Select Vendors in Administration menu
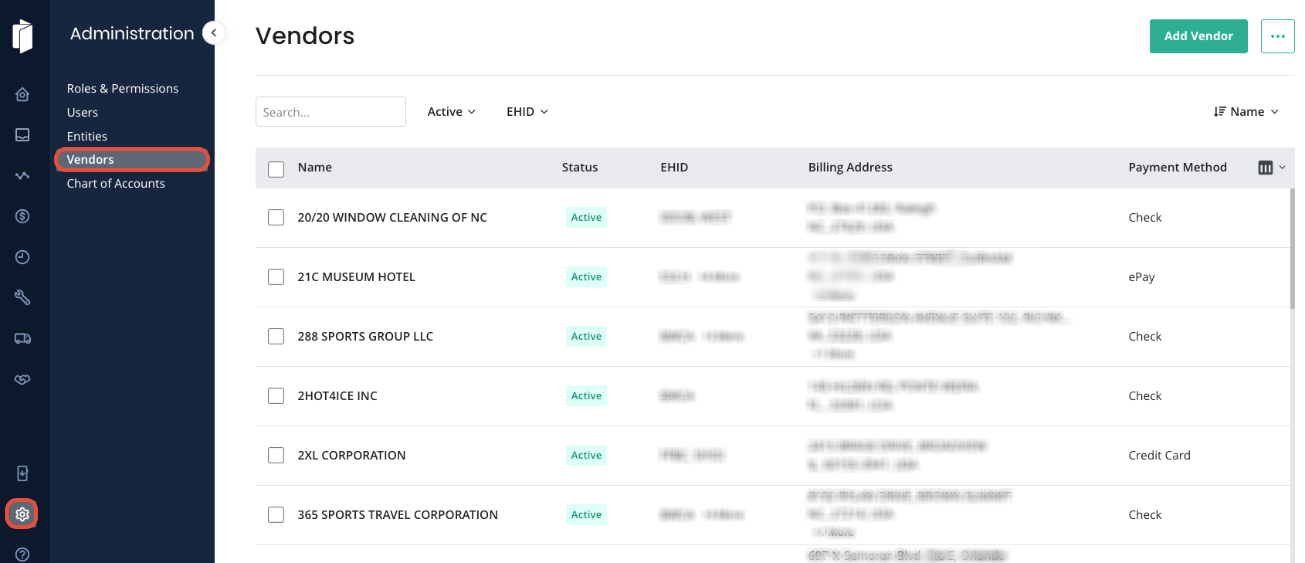The image size is (1305, 563). coord(132,159)
